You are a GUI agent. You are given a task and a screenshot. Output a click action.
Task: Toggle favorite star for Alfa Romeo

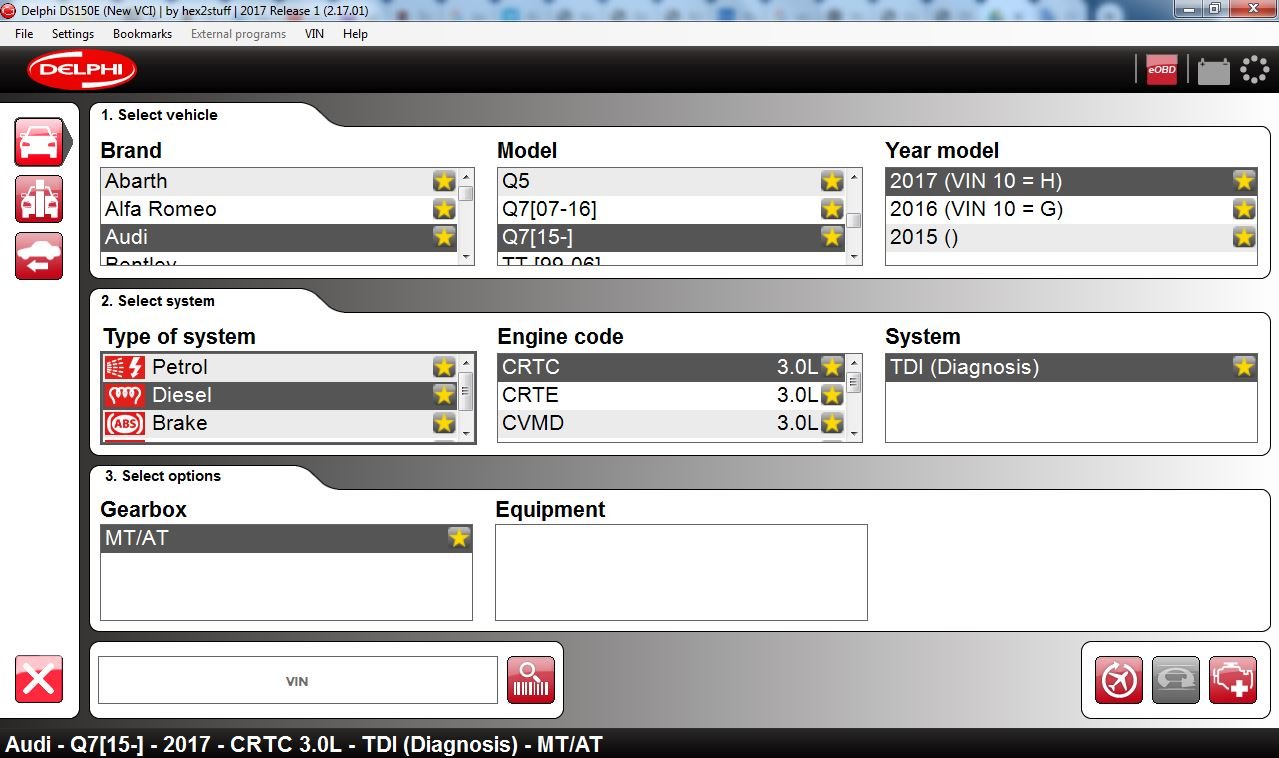tap(444, 209)
